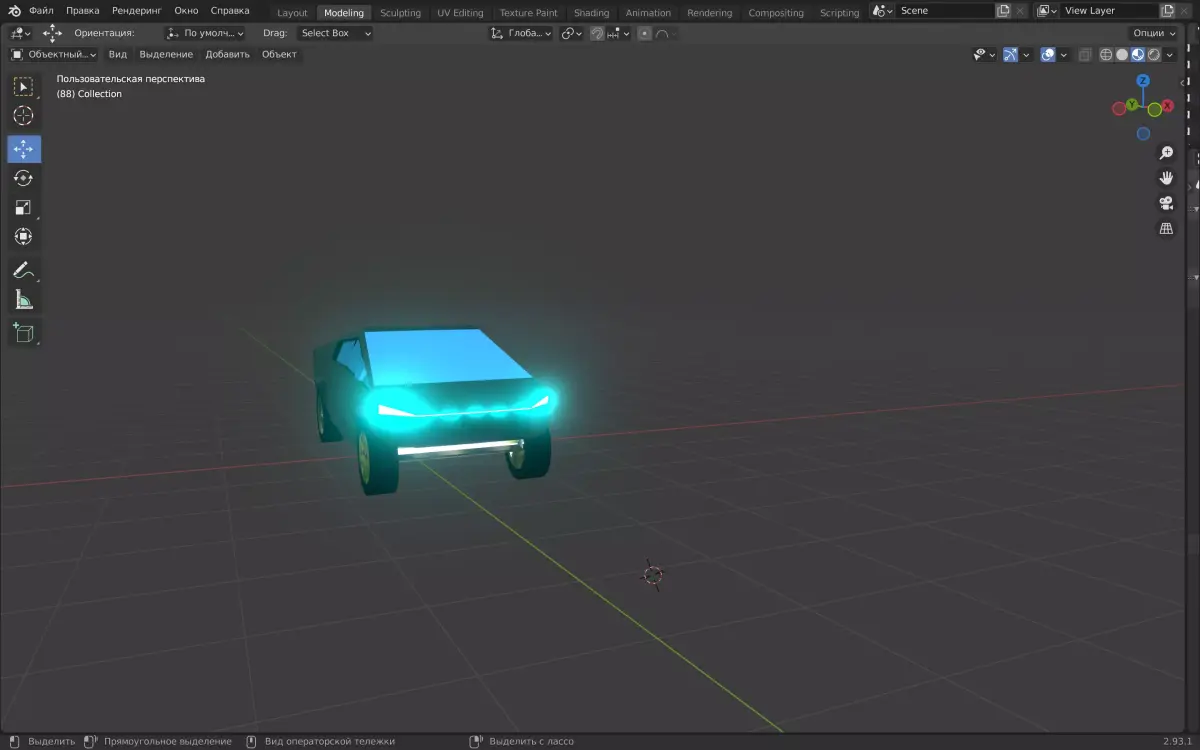This screenshot has height=750, width=1200.
Task: Click the View Layer name field
Action: 1108,11
